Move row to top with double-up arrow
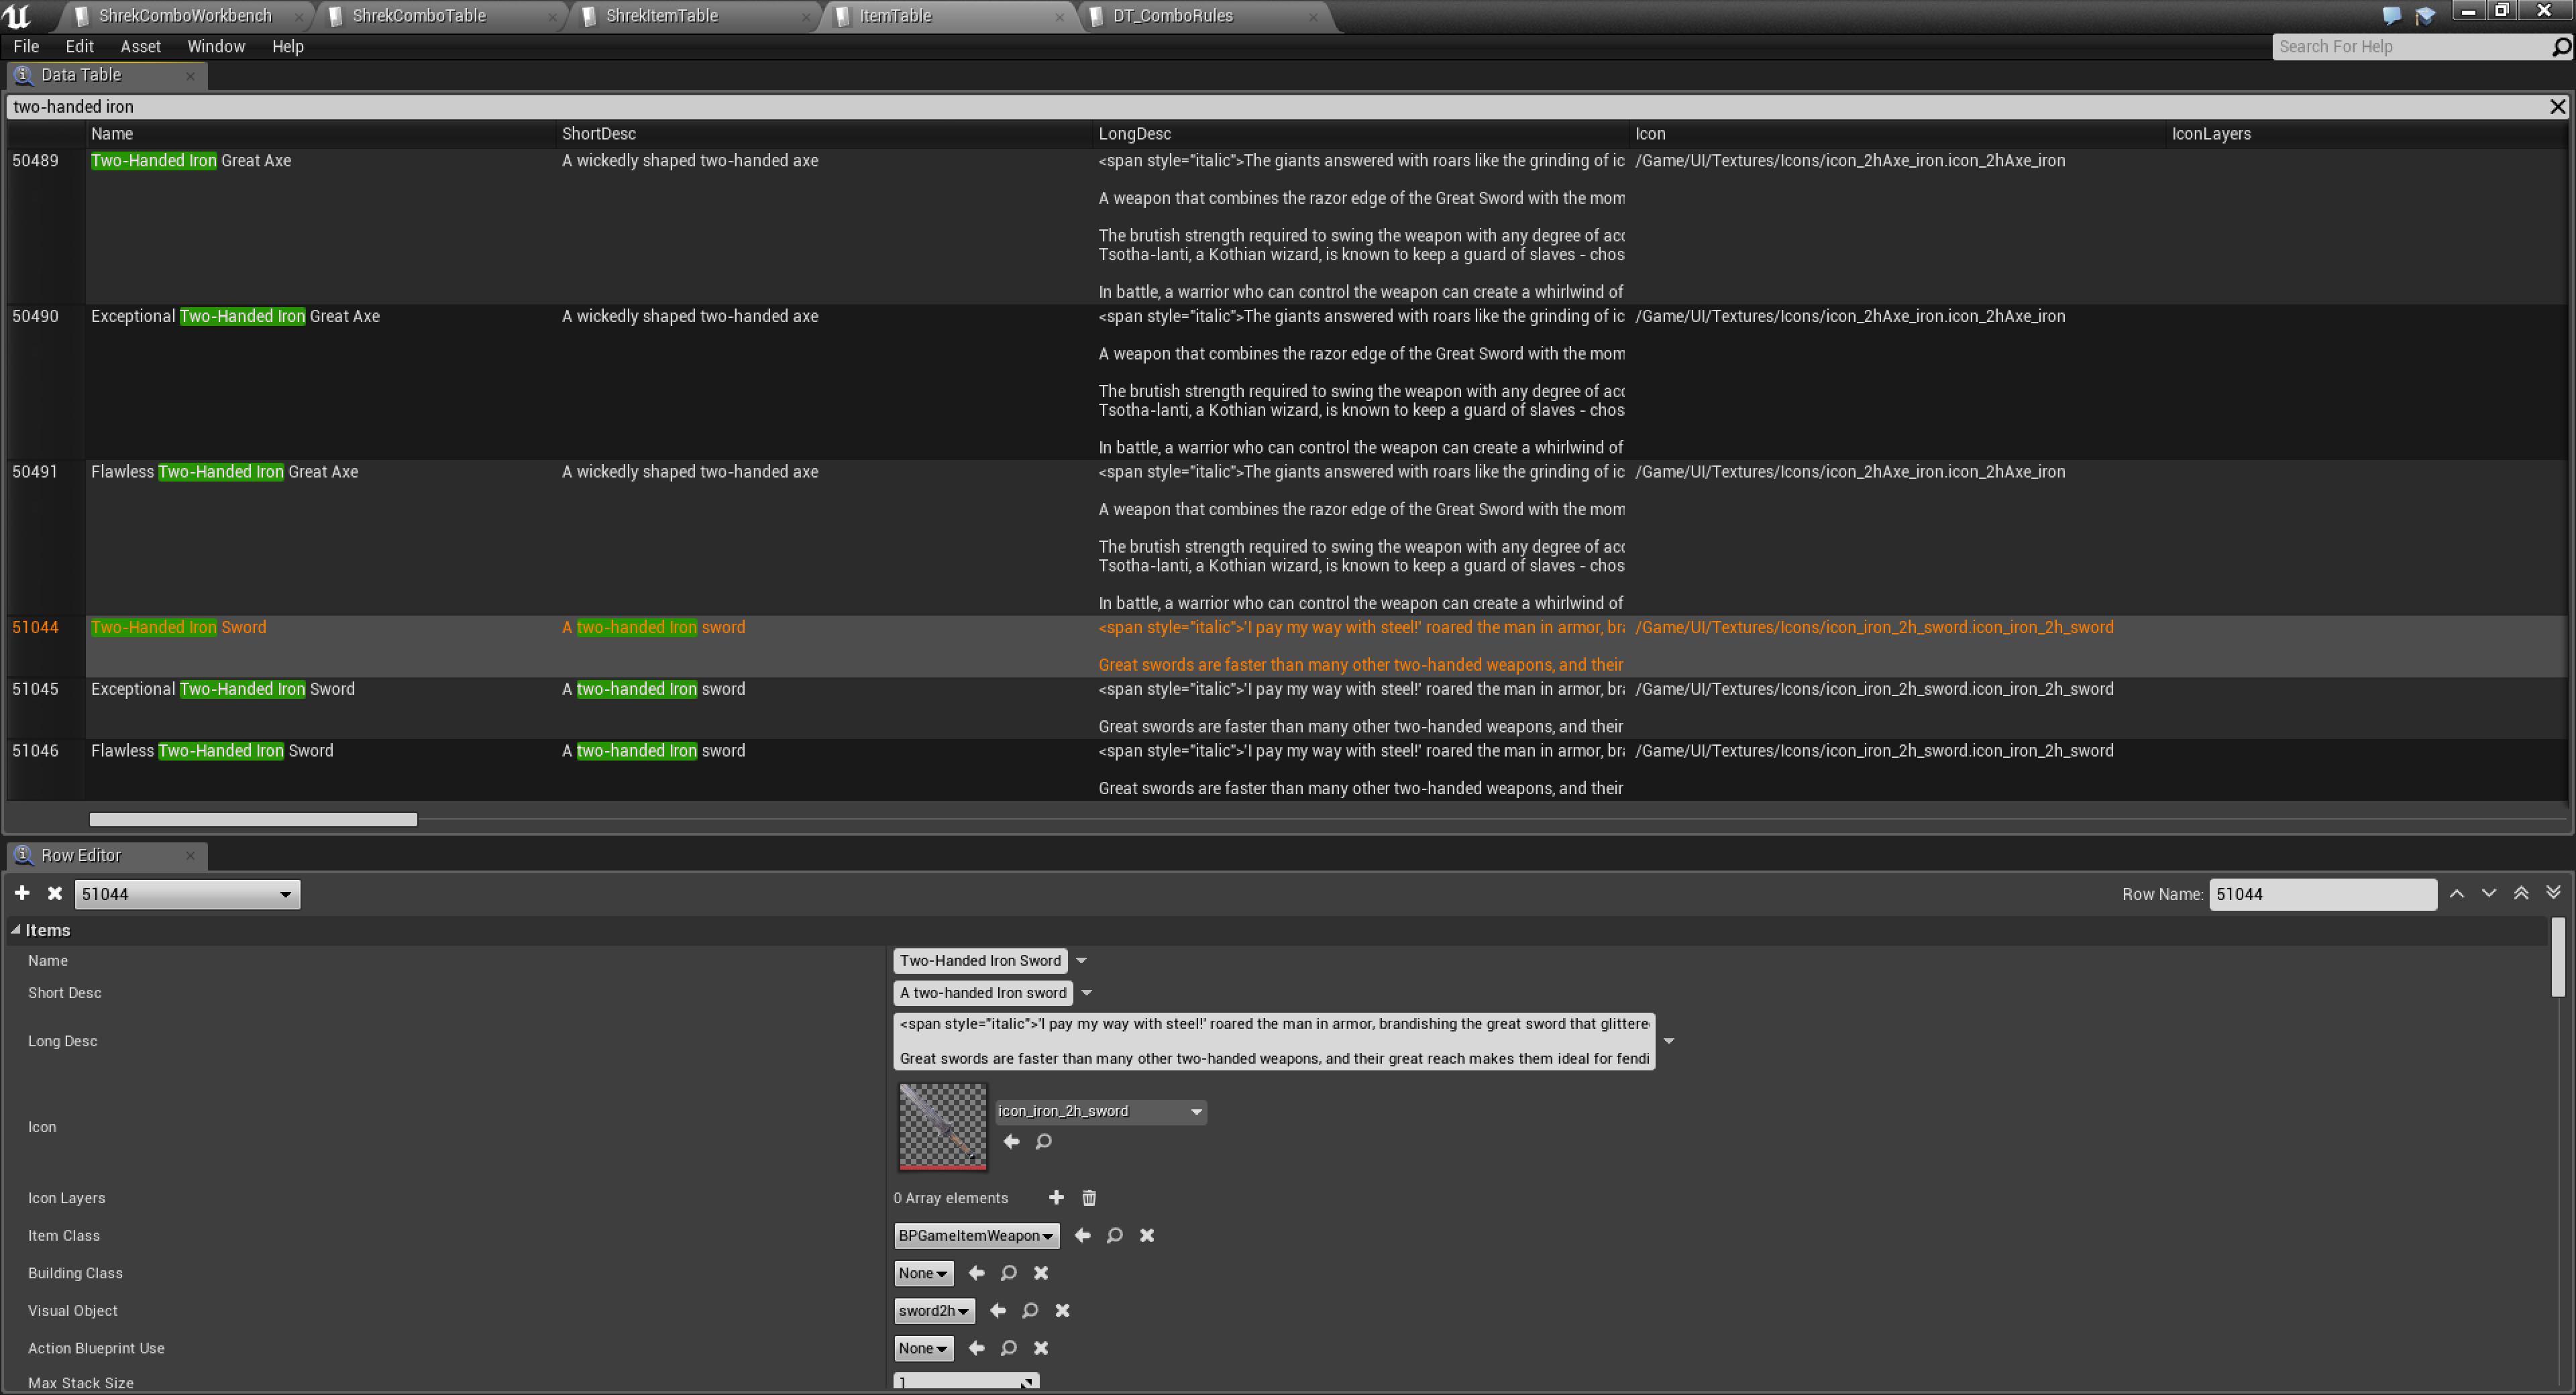2576x1395 pixels. pyautogui.click(x=2521, y=893)
